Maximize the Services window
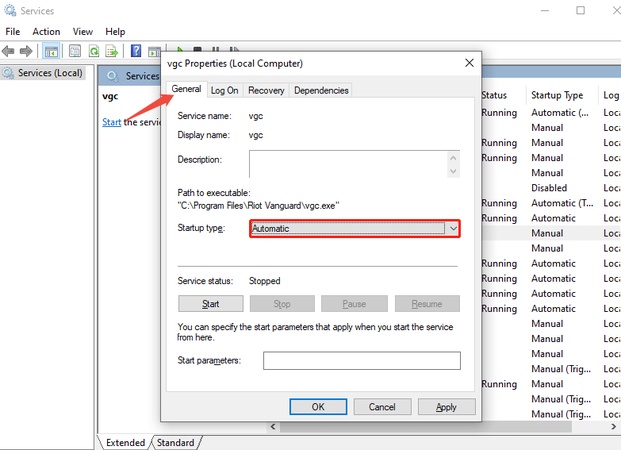 580,10
